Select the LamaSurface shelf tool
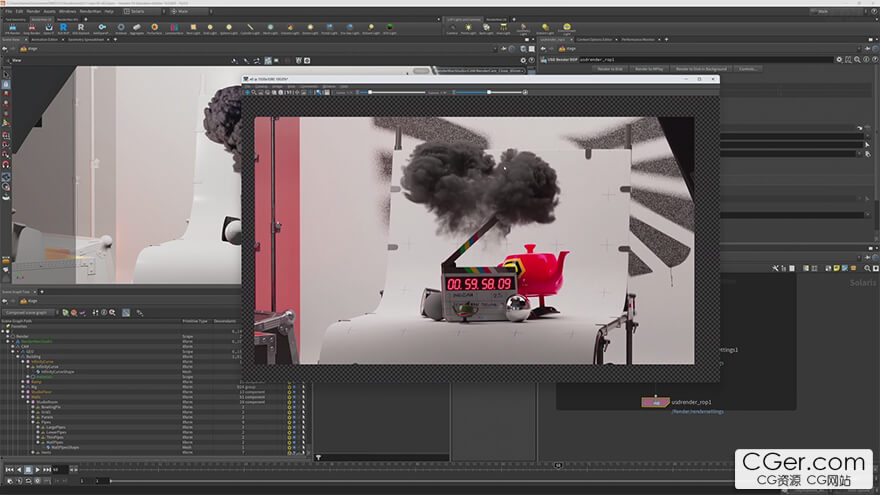Screen dimensions: 880x495 point(174,29)
